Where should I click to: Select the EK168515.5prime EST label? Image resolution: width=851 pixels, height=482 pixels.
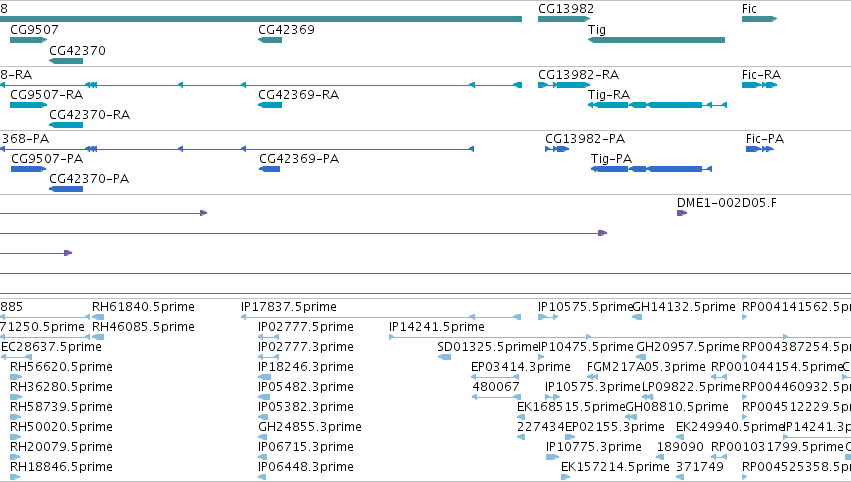[571, 407]
